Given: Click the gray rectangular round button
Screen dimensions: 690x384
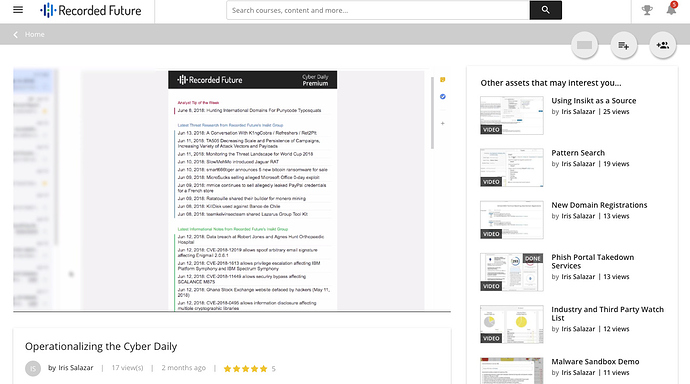Looking at the screenshot, I should coord(584,45).
